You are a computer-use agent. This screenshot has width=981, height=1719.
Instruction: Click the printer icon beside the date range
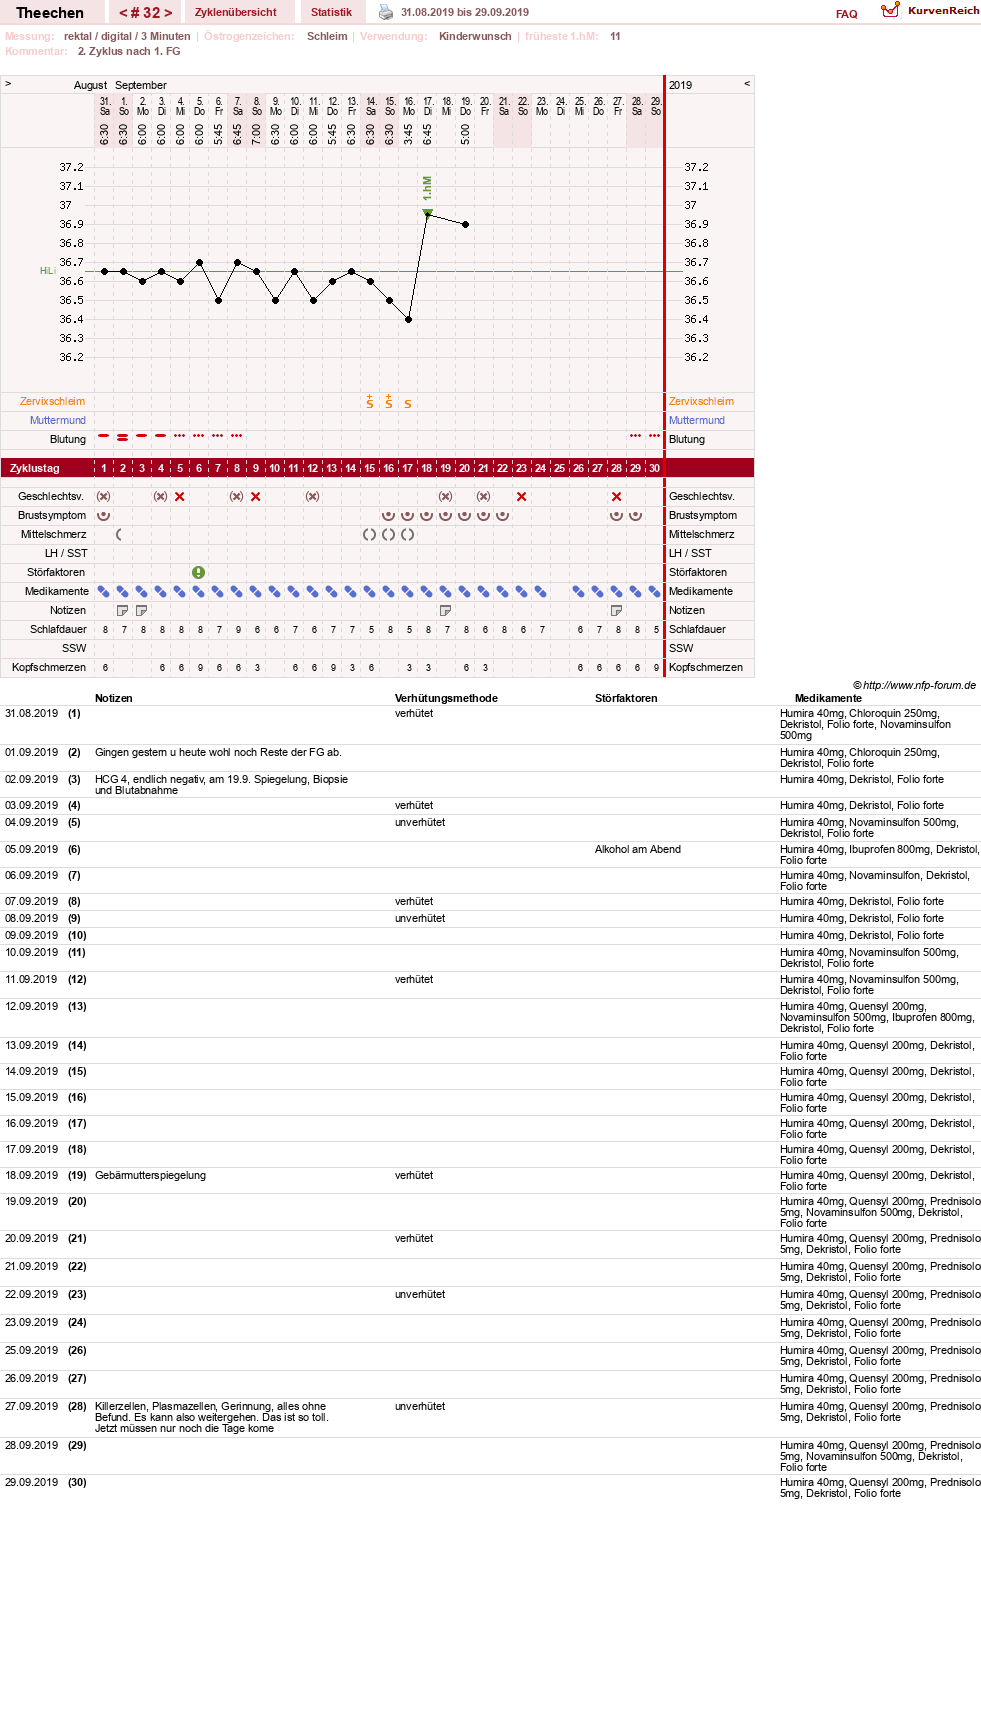386,12
